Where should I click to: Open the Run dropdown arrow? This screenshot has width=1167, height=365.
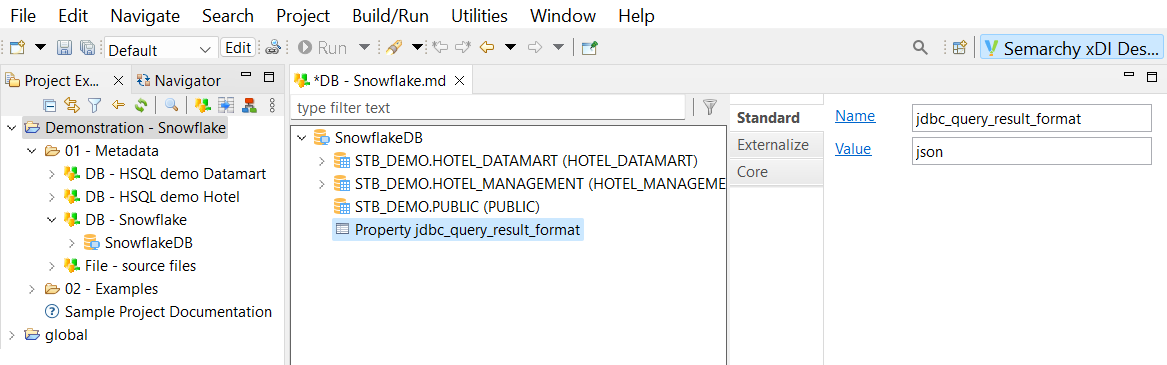pyautogui.click(x=364, y=48)
